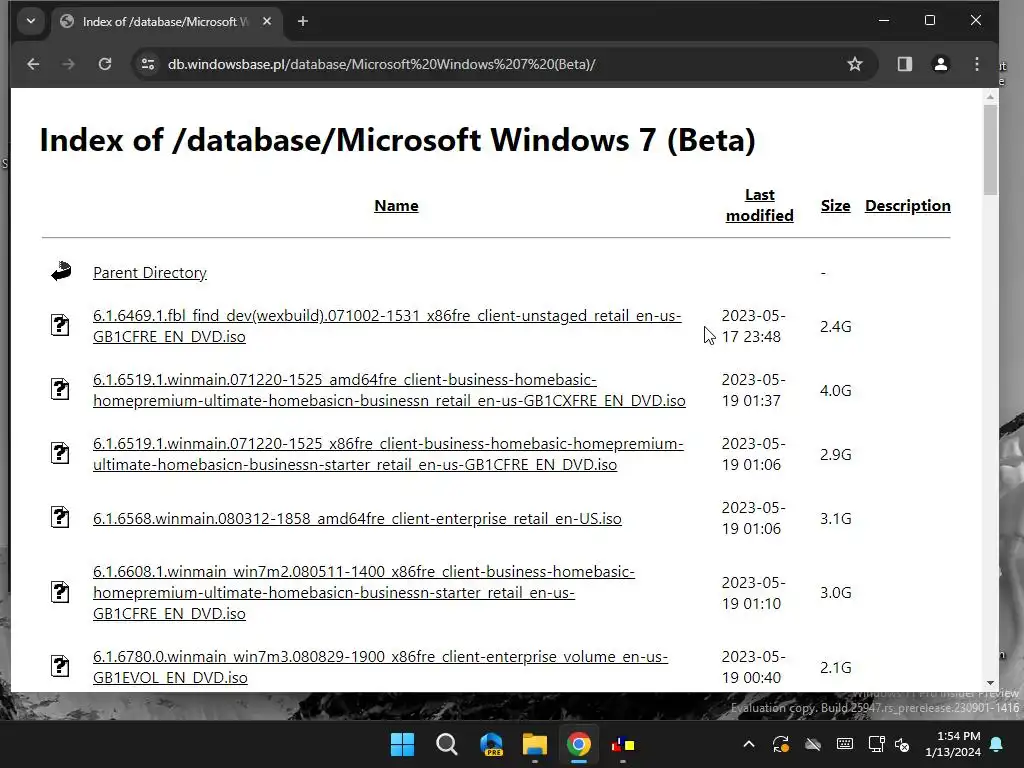1024x768 pixels.
Task: Open the Chrome side panel
Action: pos(904,64)
